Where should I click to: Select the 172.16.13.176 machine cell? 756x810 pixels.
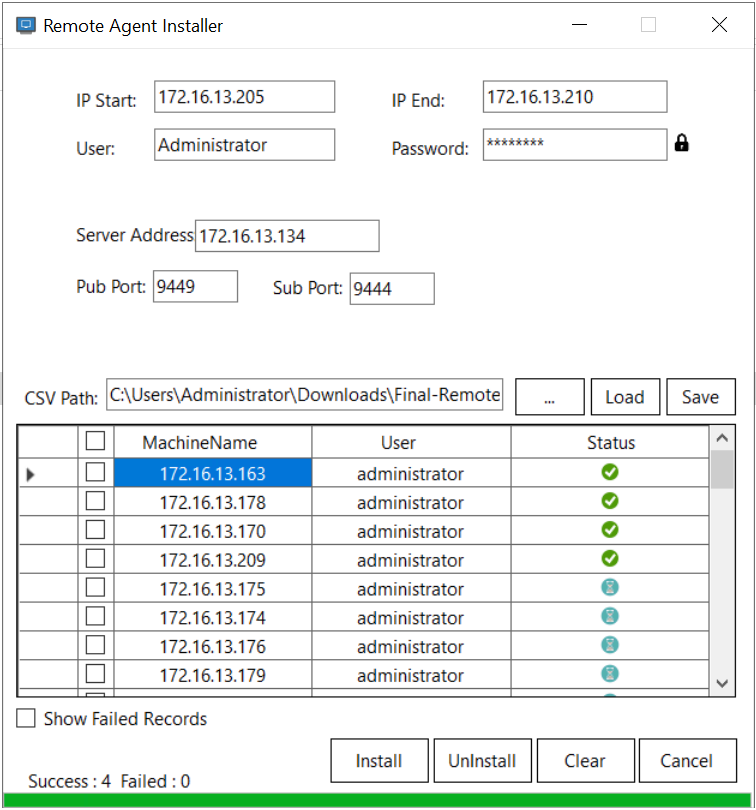coord(212,646)
